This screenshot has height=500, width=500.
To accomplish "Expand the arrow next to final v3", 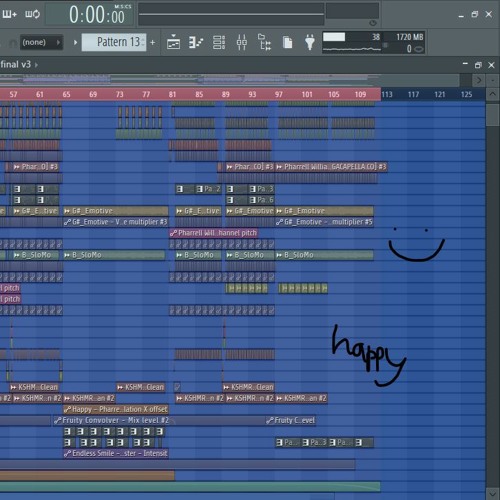I will coord(36,65).
